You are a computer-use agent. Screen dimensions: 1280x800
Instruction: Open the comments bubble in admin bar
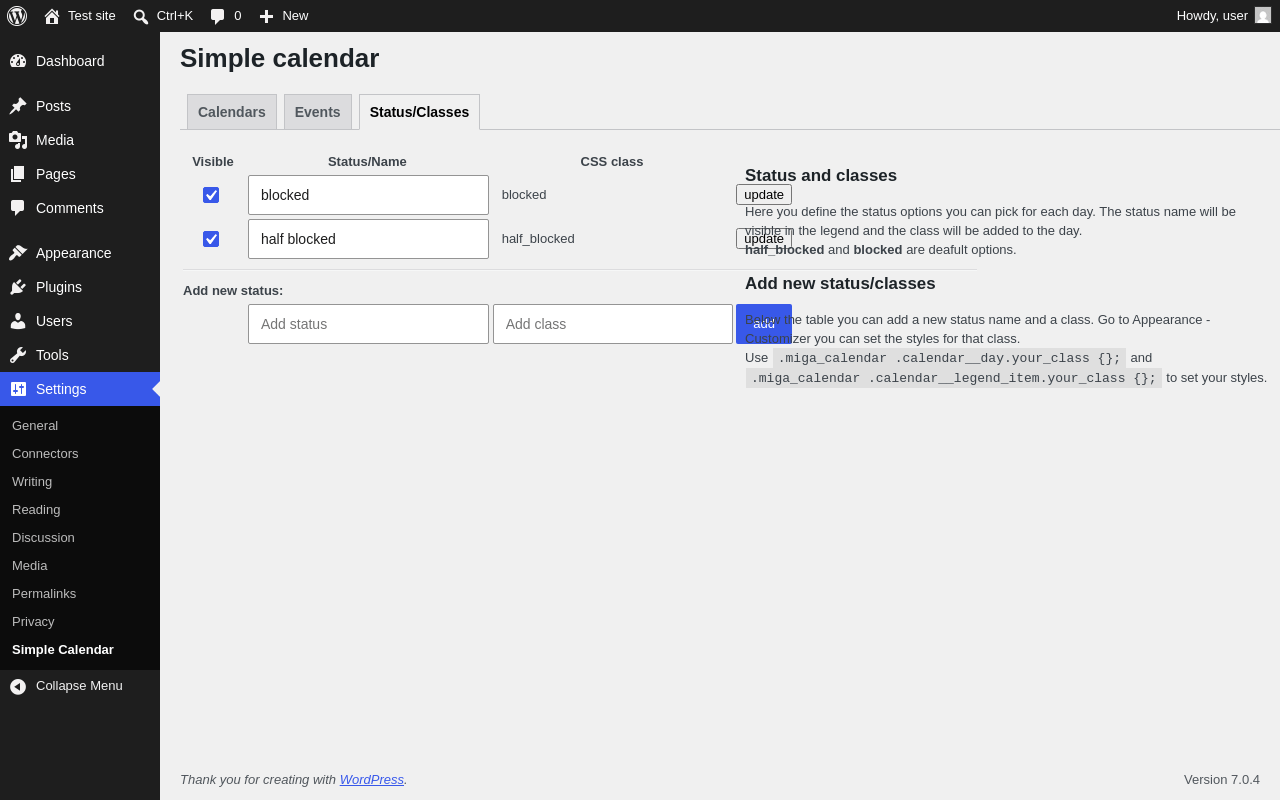225,16
